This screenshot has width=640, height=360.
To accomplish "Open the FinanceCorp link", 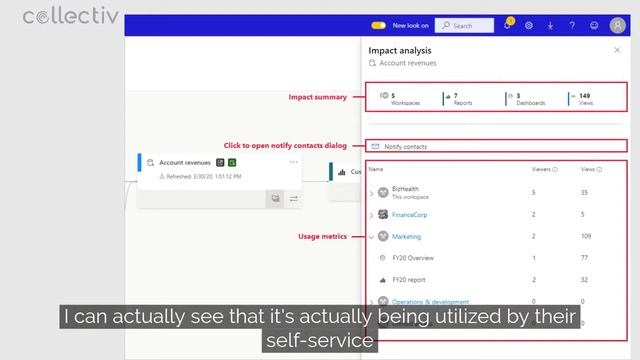I will [409, 215].
